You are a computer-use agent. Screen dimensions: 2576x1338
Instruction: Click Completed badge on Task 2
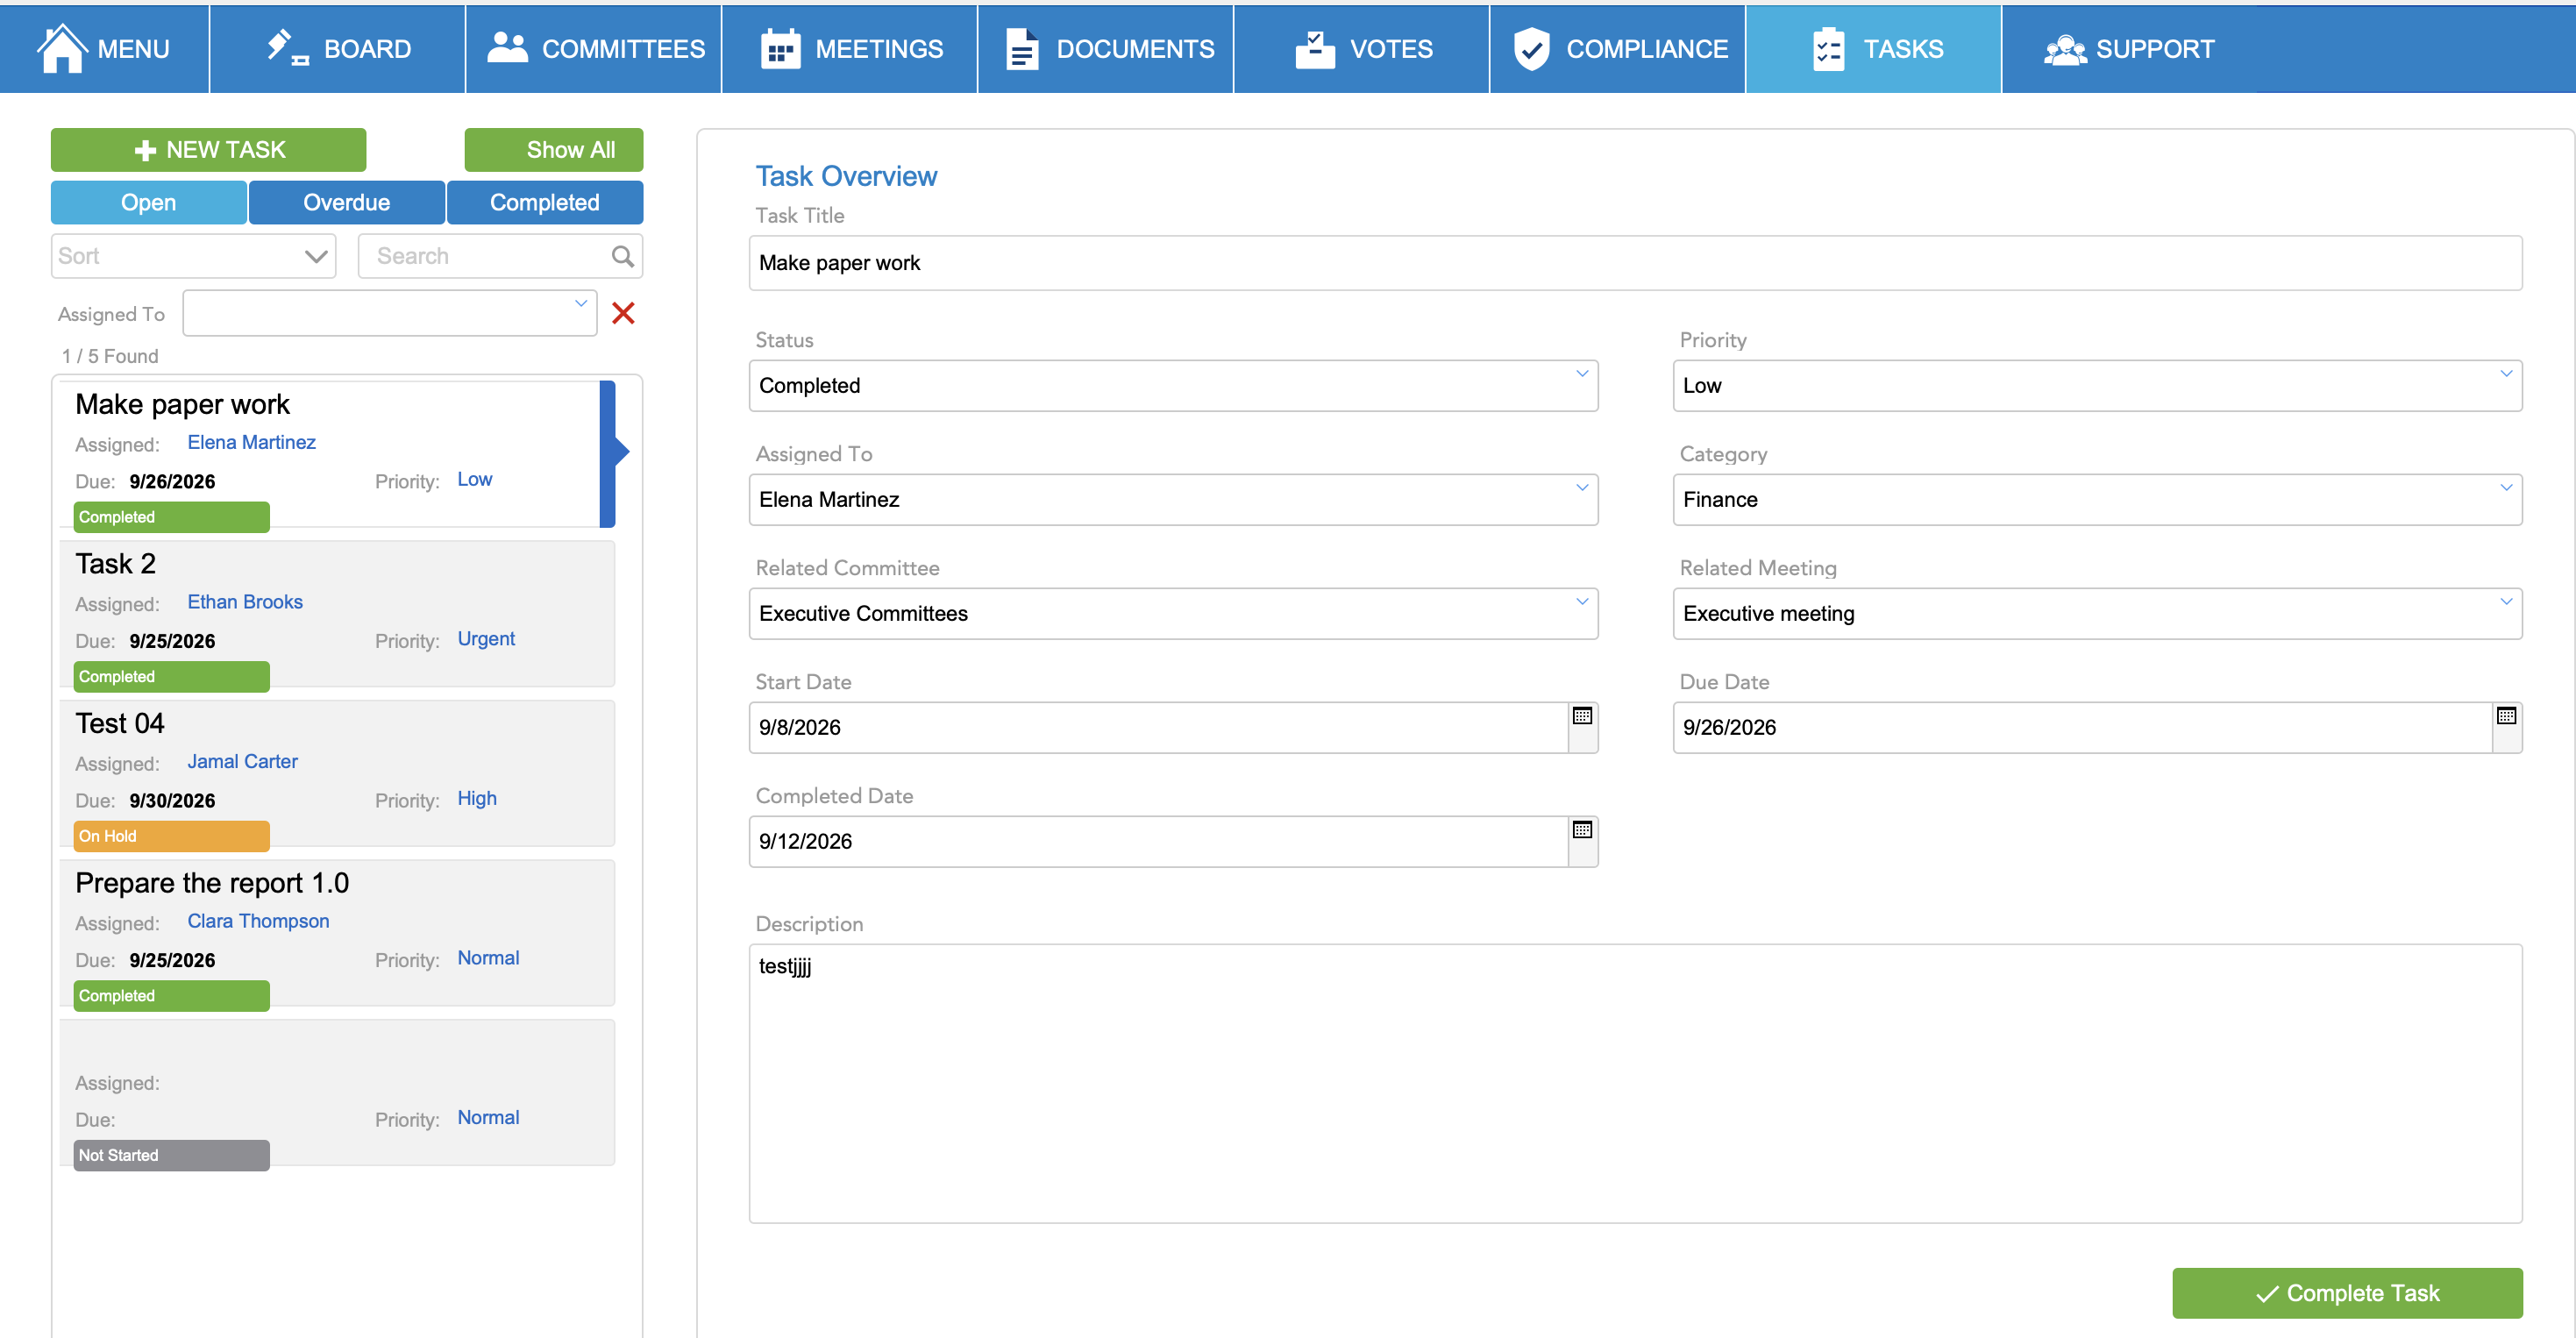pyautogui.click(x=171, y=677)
